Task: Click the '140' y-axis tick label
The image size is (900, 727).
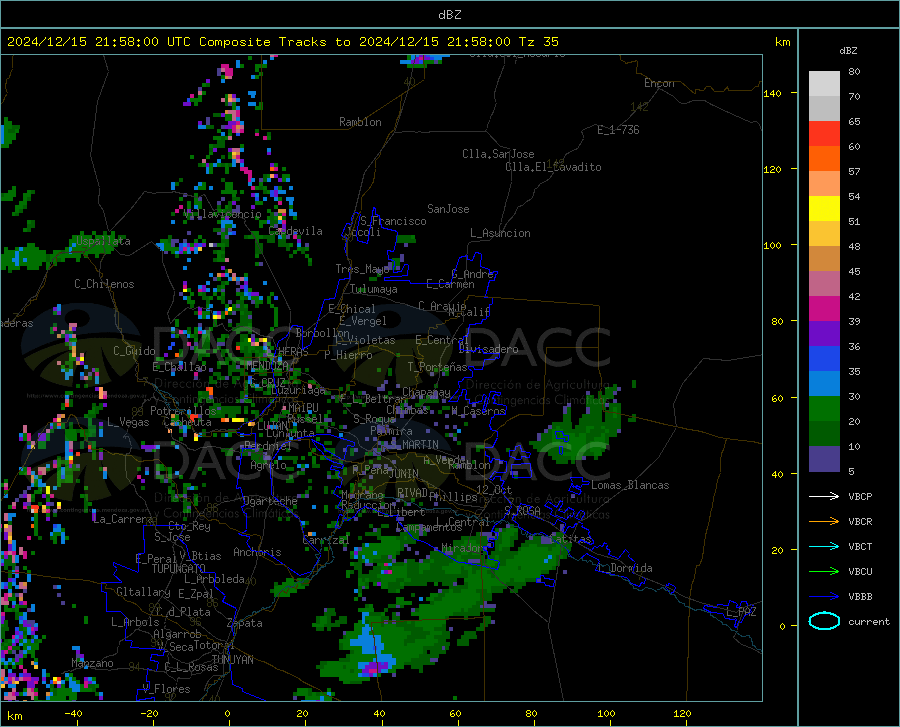Action: 772,94
